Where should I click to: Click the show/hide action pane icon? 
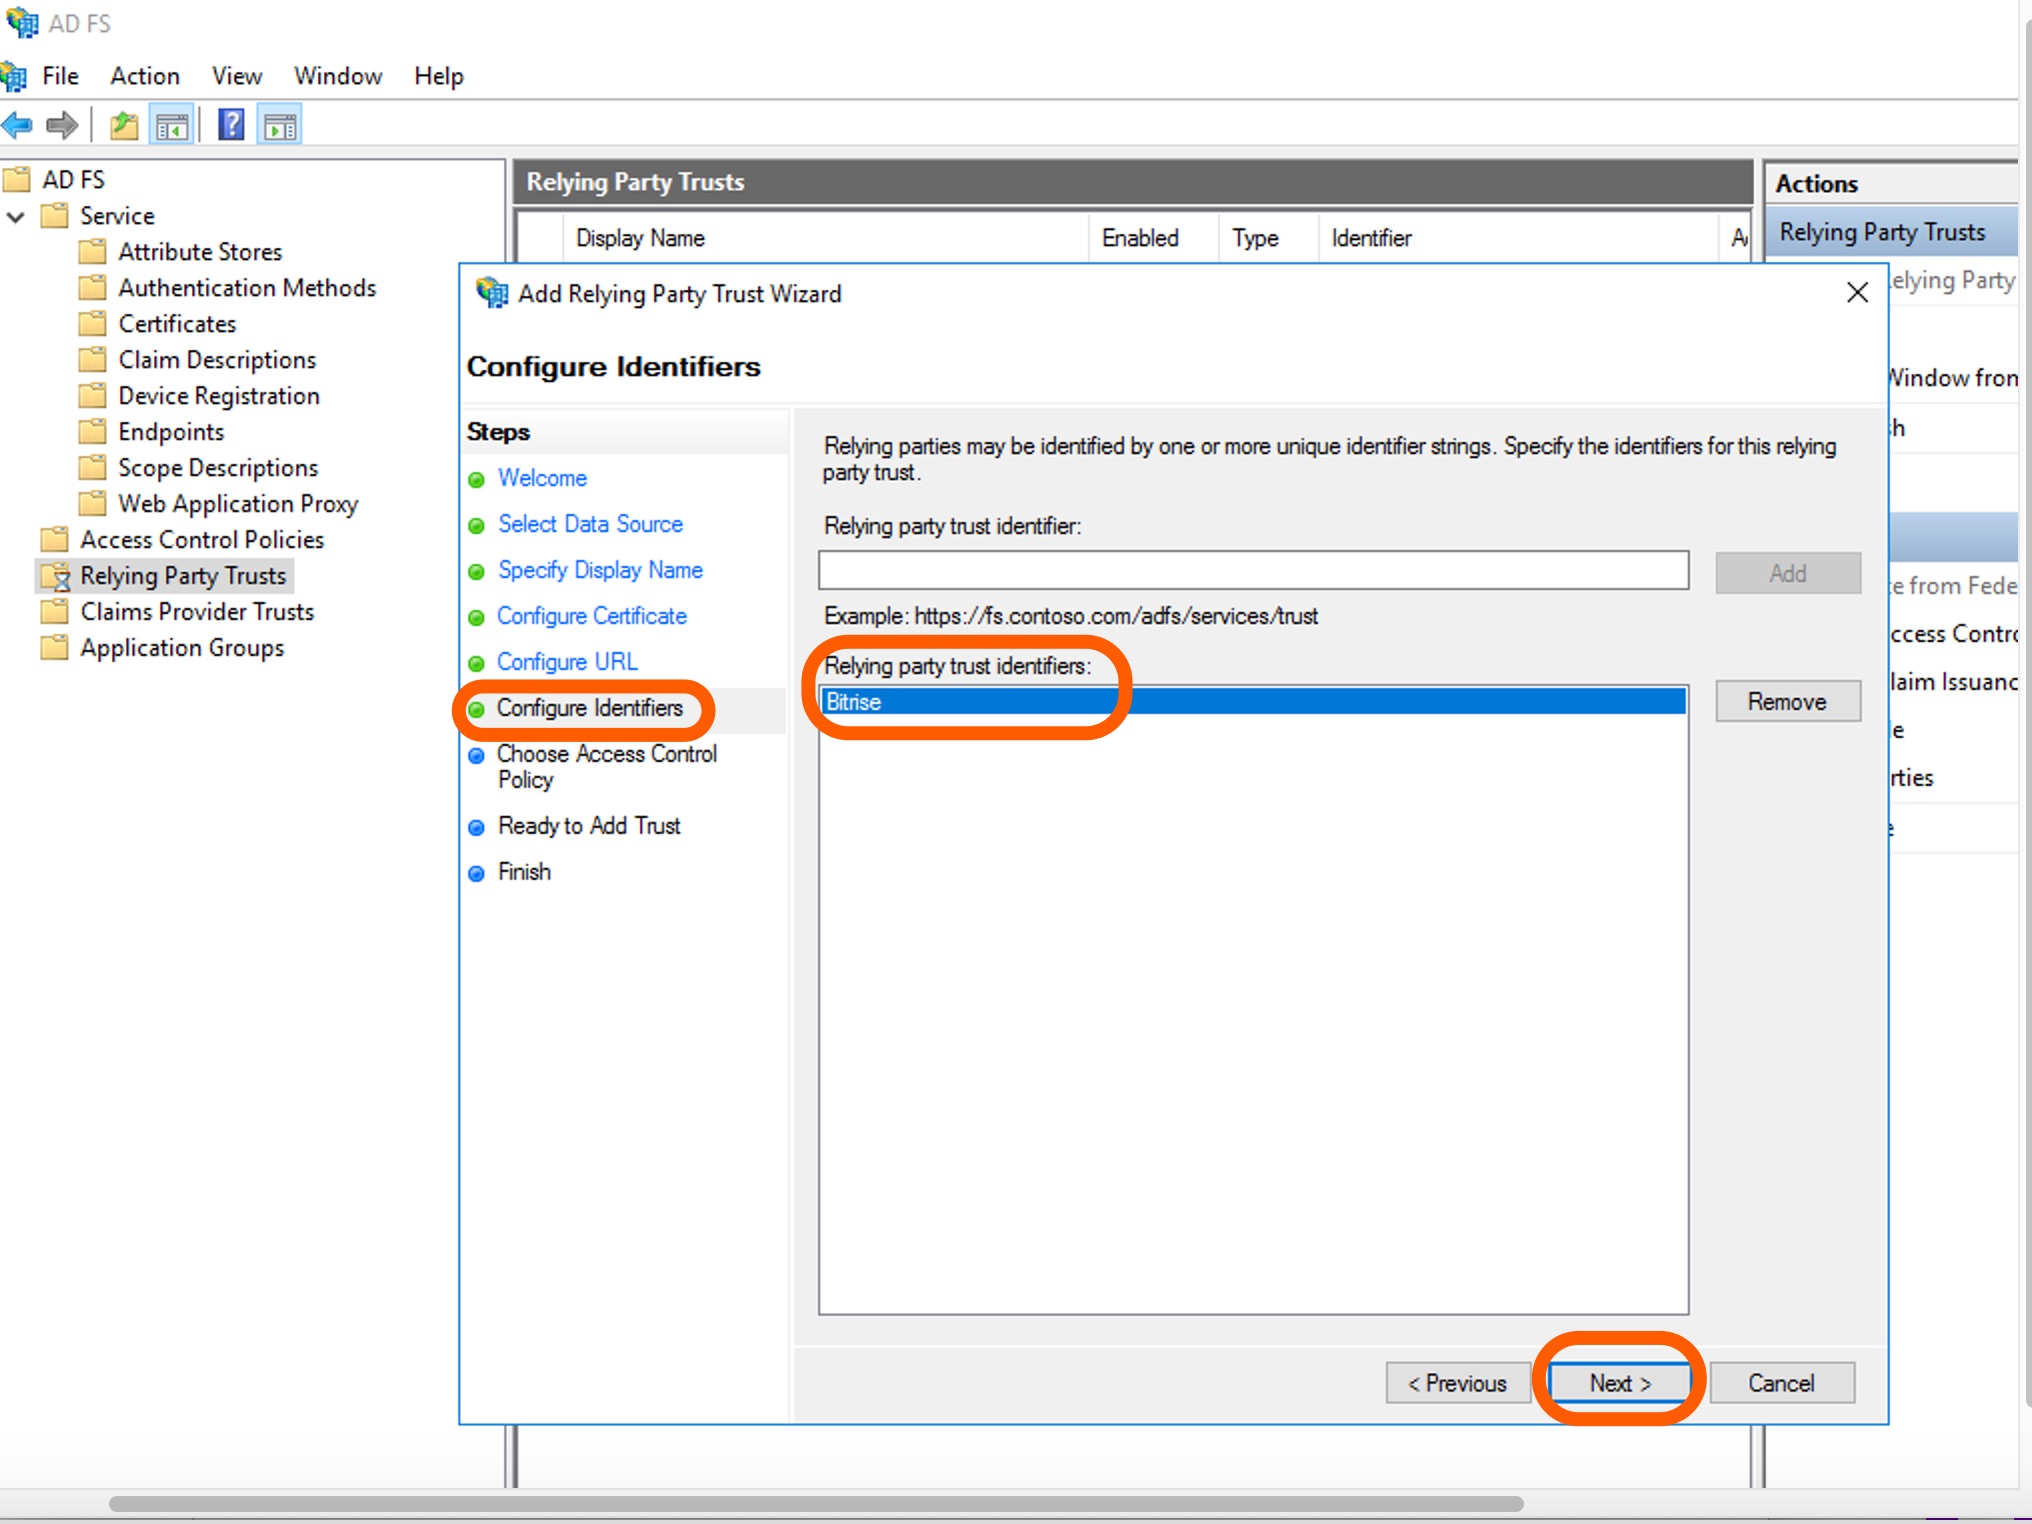(x=280, y=126)
